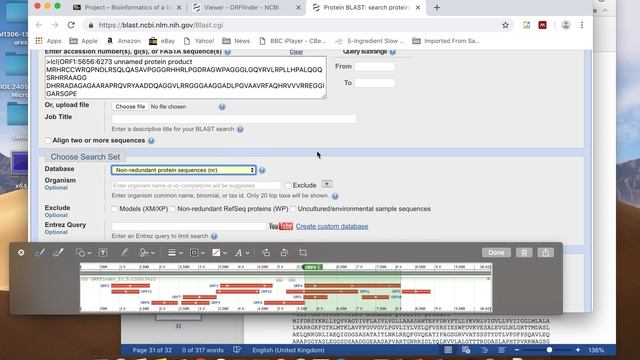Click the YouTube icon by Entrez Query
Screen dimensions: 640x360
click(281, 226)
